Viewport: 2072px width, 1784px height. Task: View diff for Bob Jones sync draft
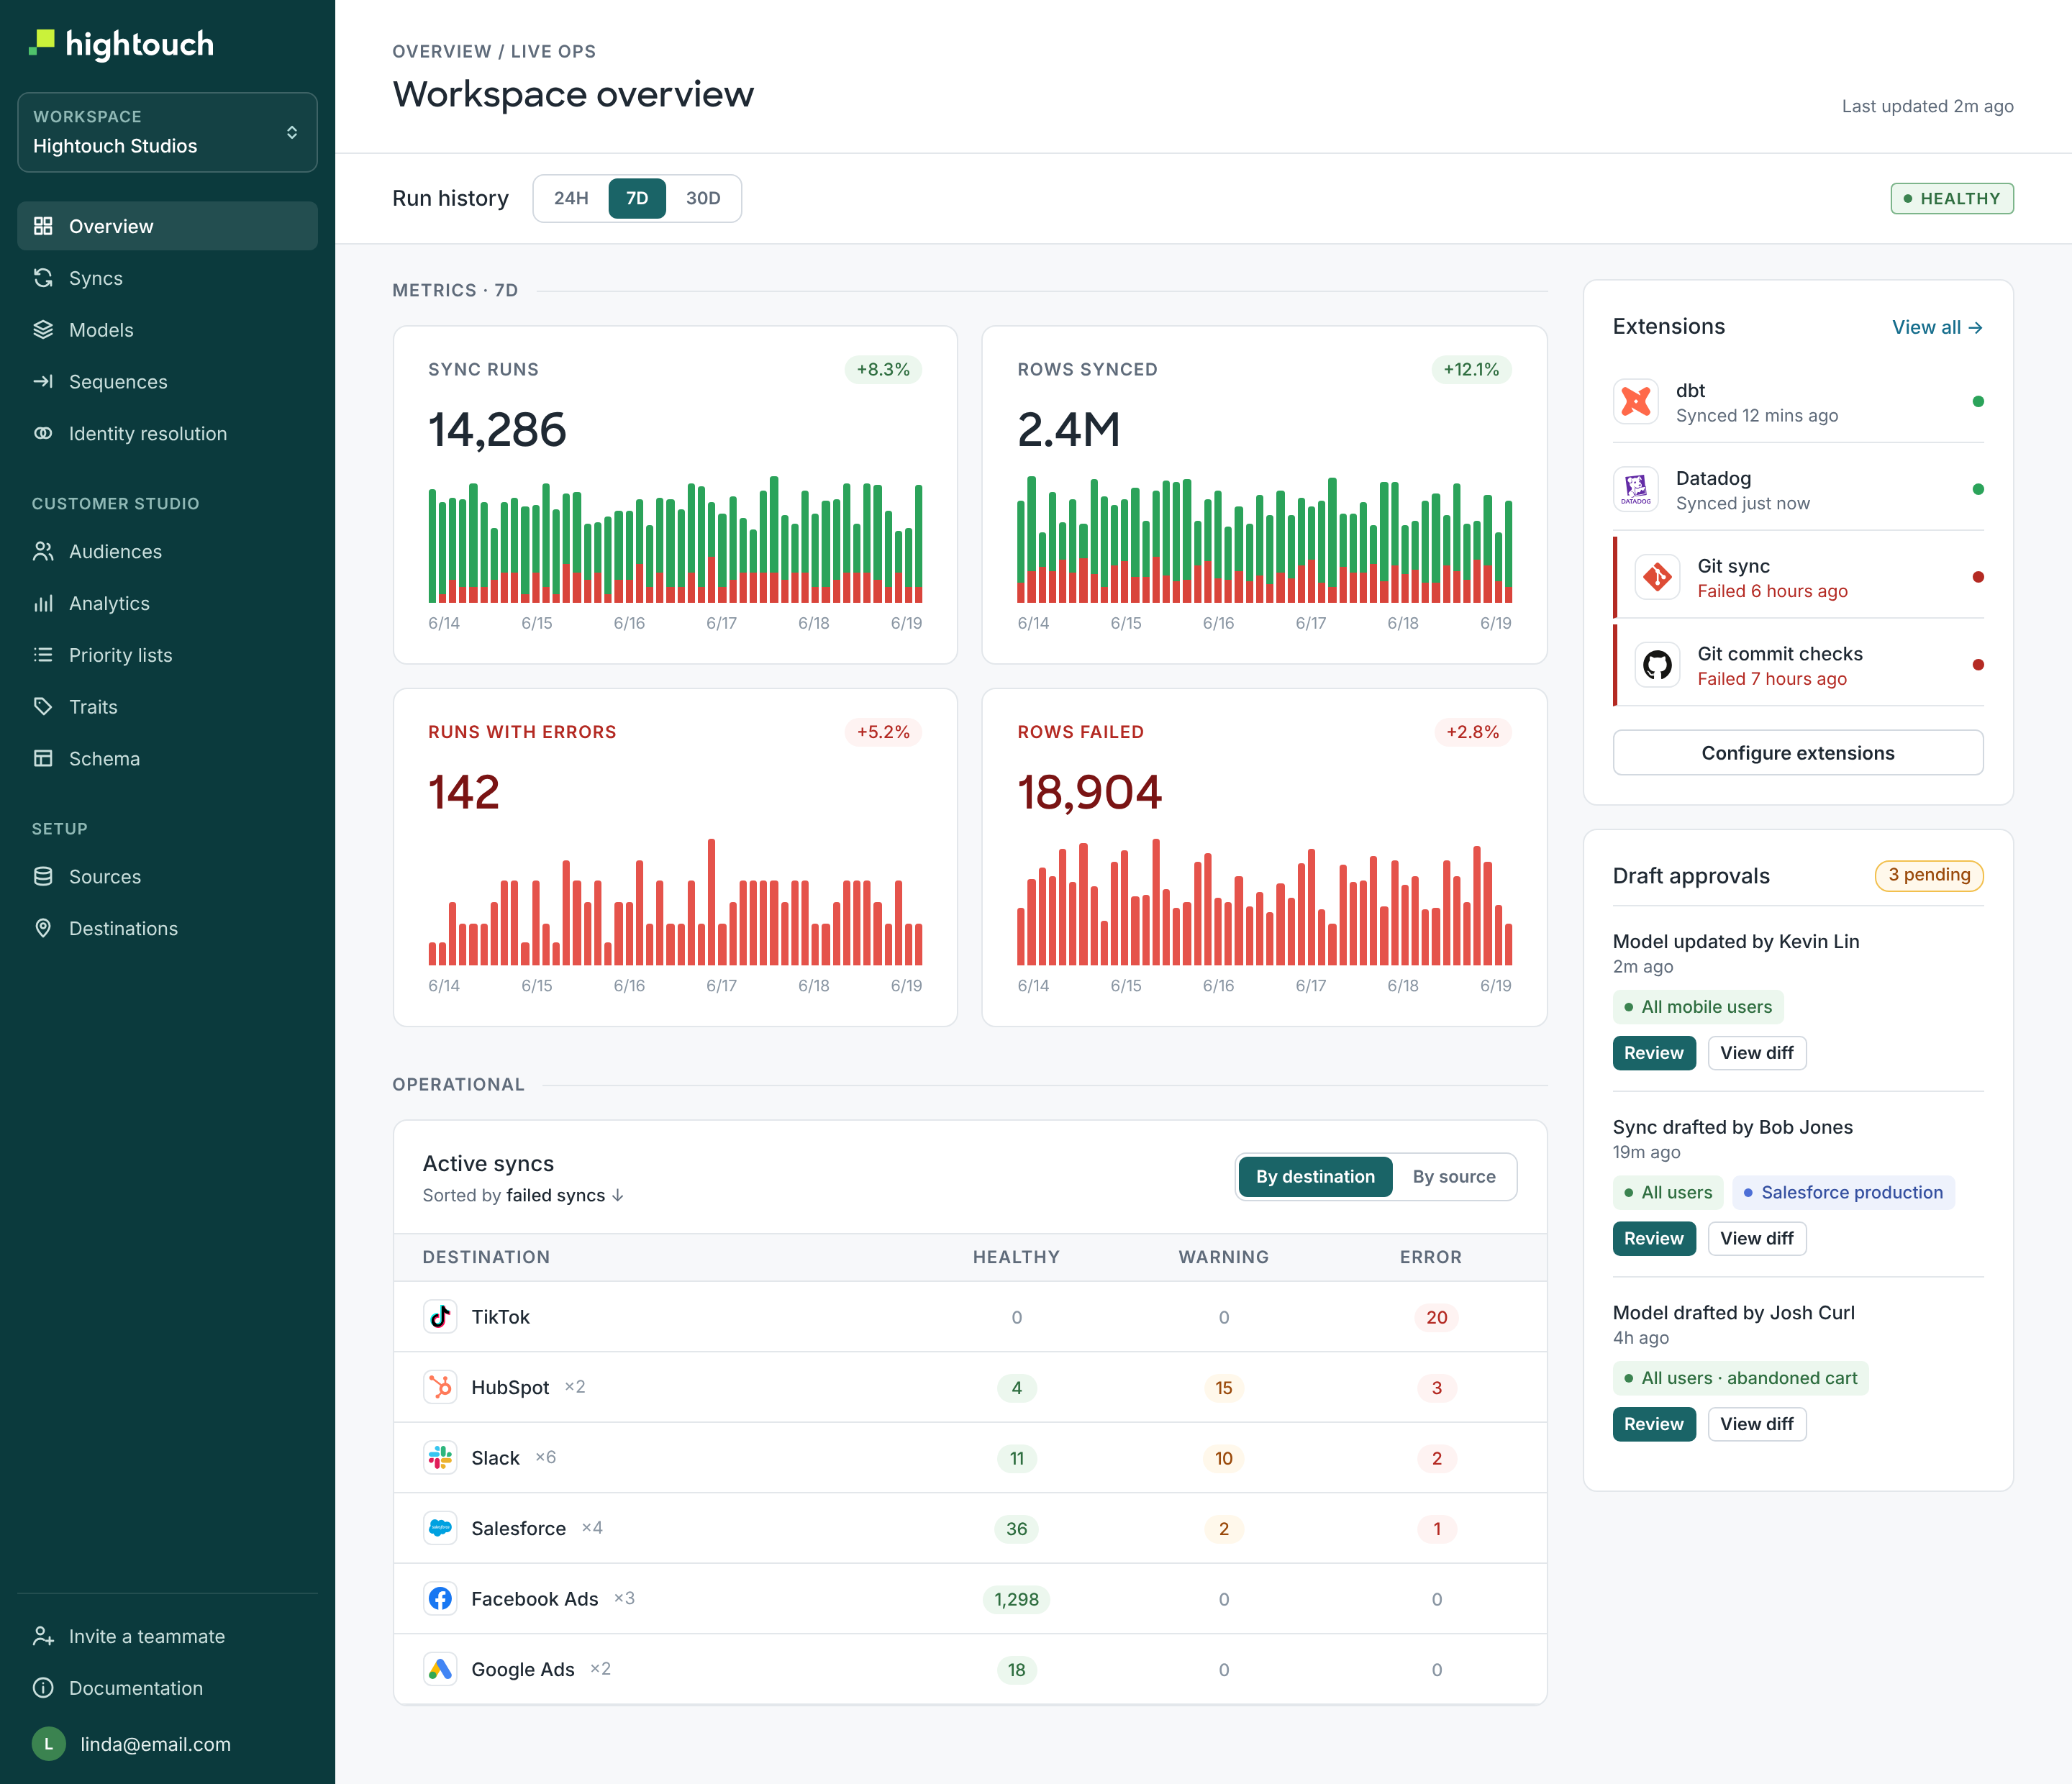pos(1756,1239)
